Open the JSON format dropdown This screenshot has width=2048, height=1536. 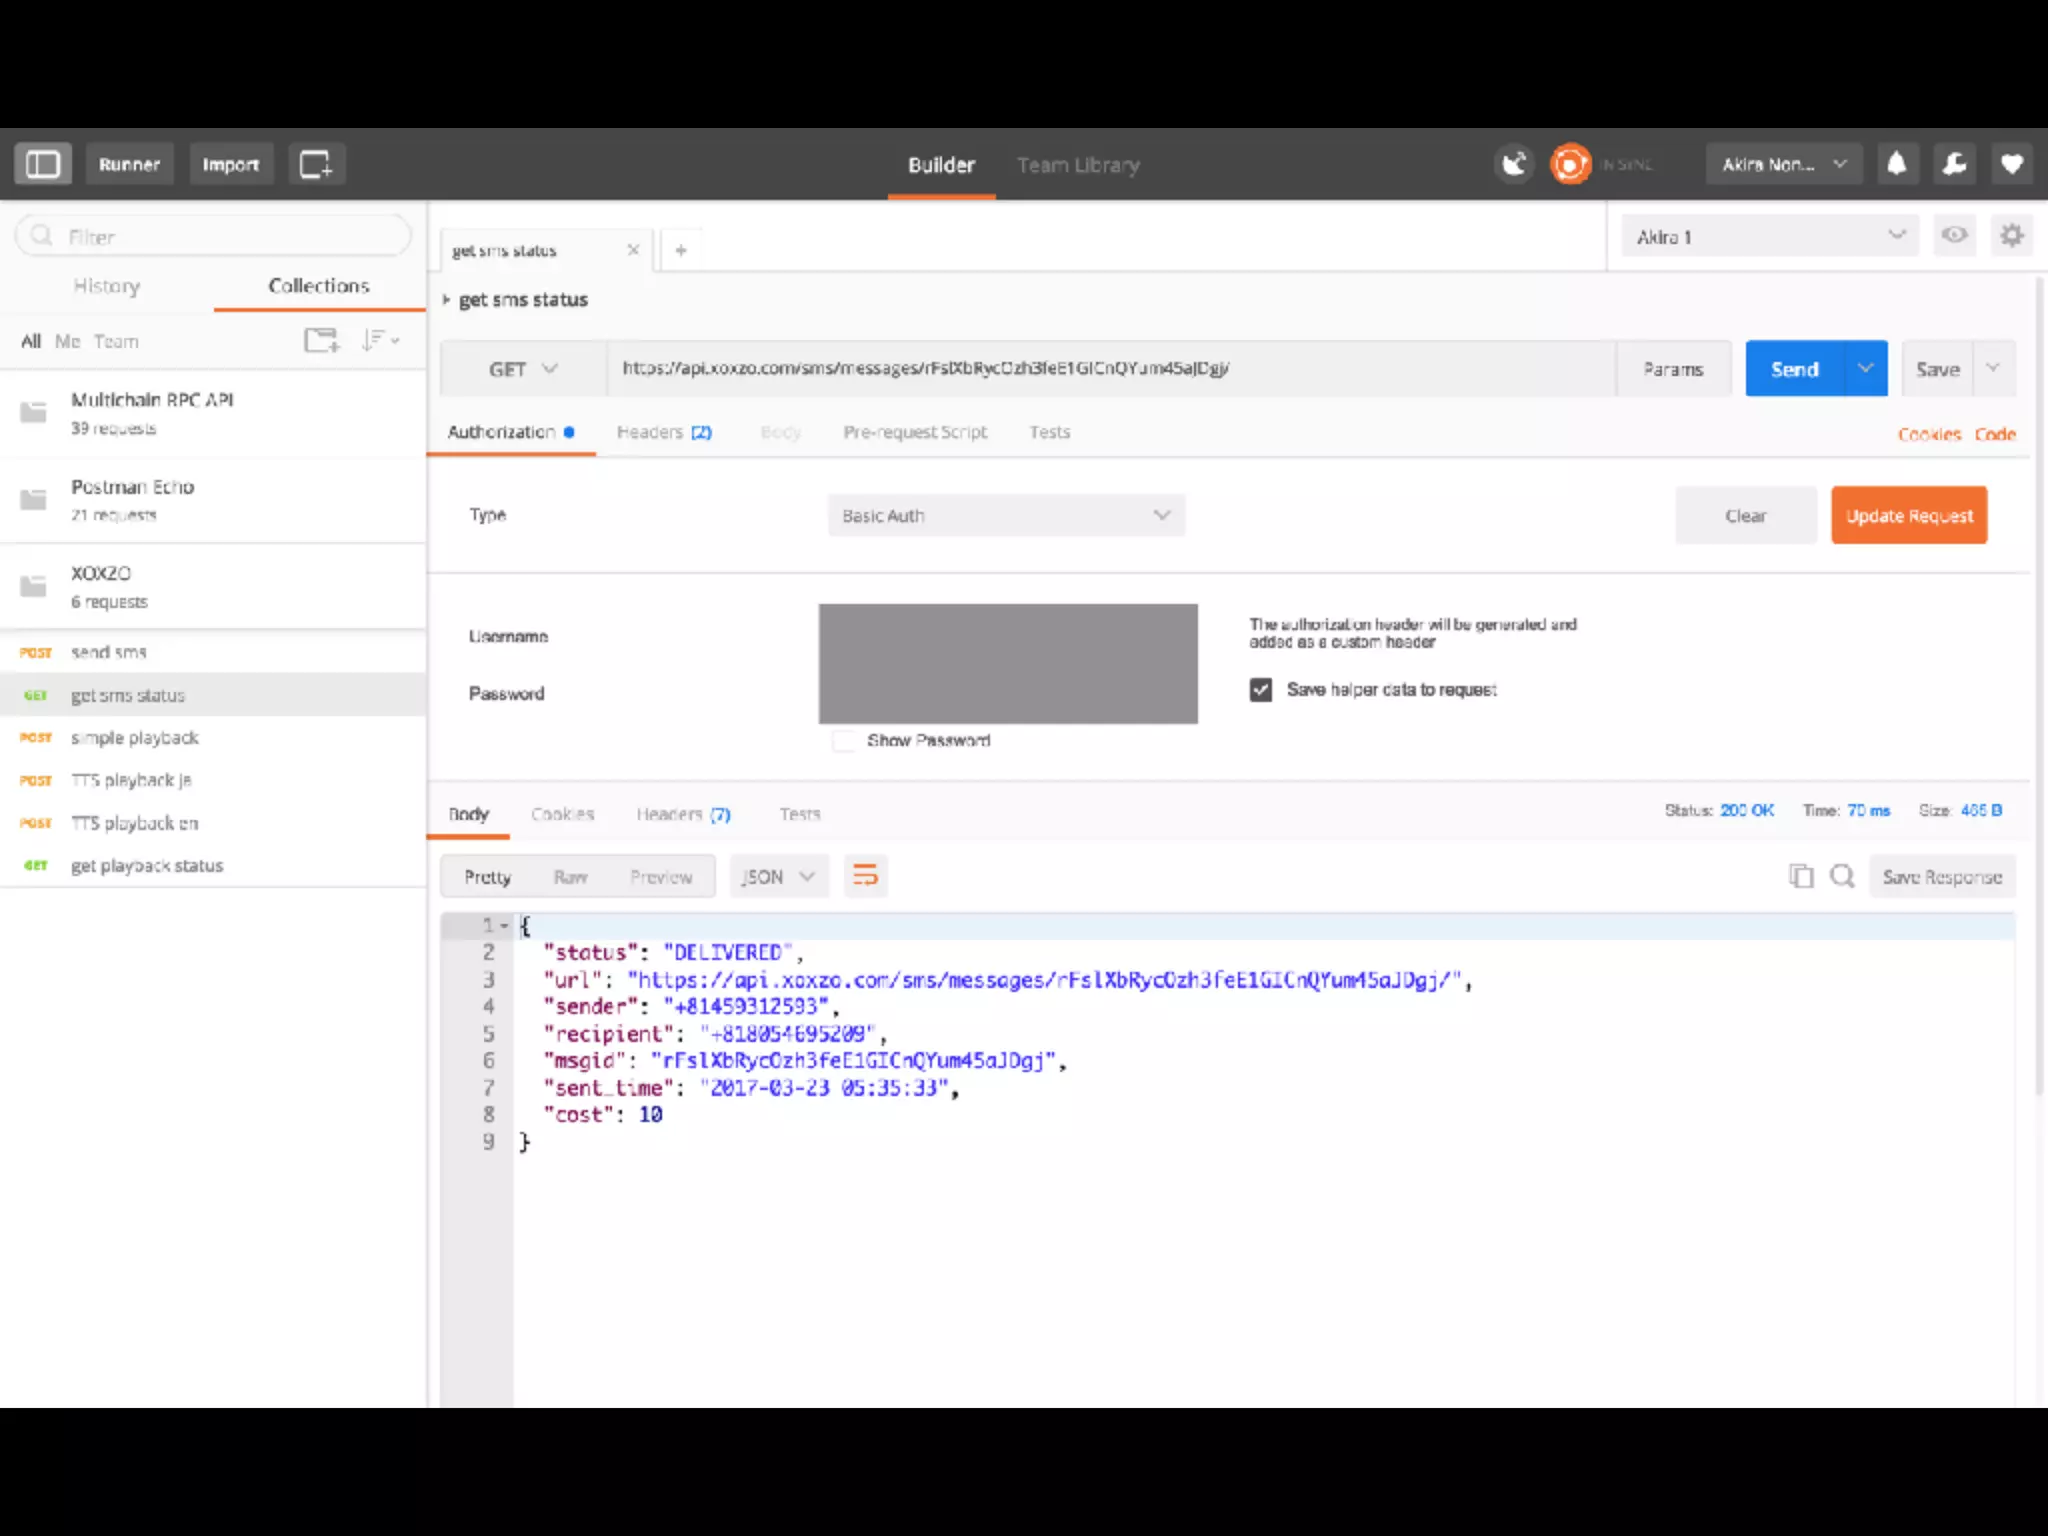point(778,877)
